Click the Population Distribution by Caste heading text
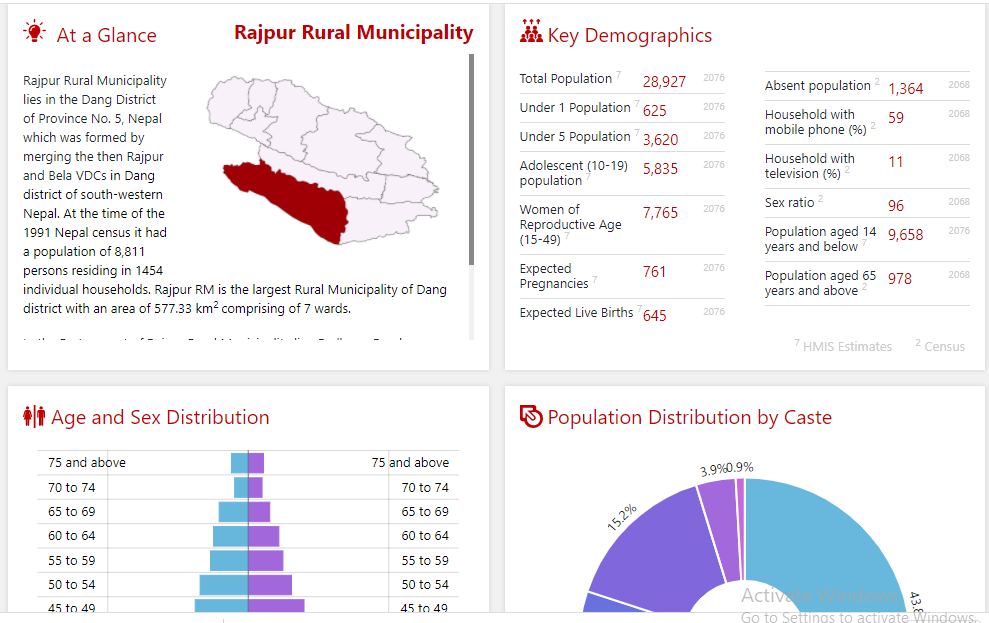Screen dimensions: 989x623 689,417
